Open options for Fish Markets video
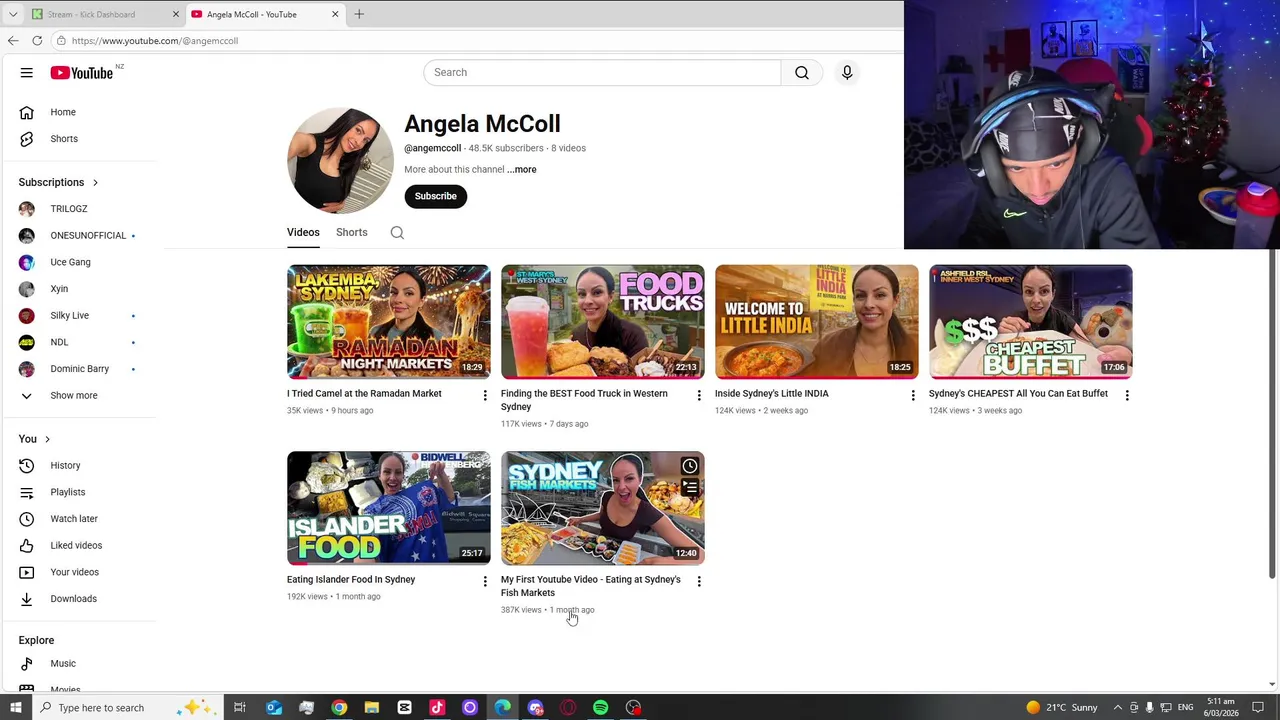Image resolution: width=1280 pixels, height=720 pixels. (x=699, y=582)
